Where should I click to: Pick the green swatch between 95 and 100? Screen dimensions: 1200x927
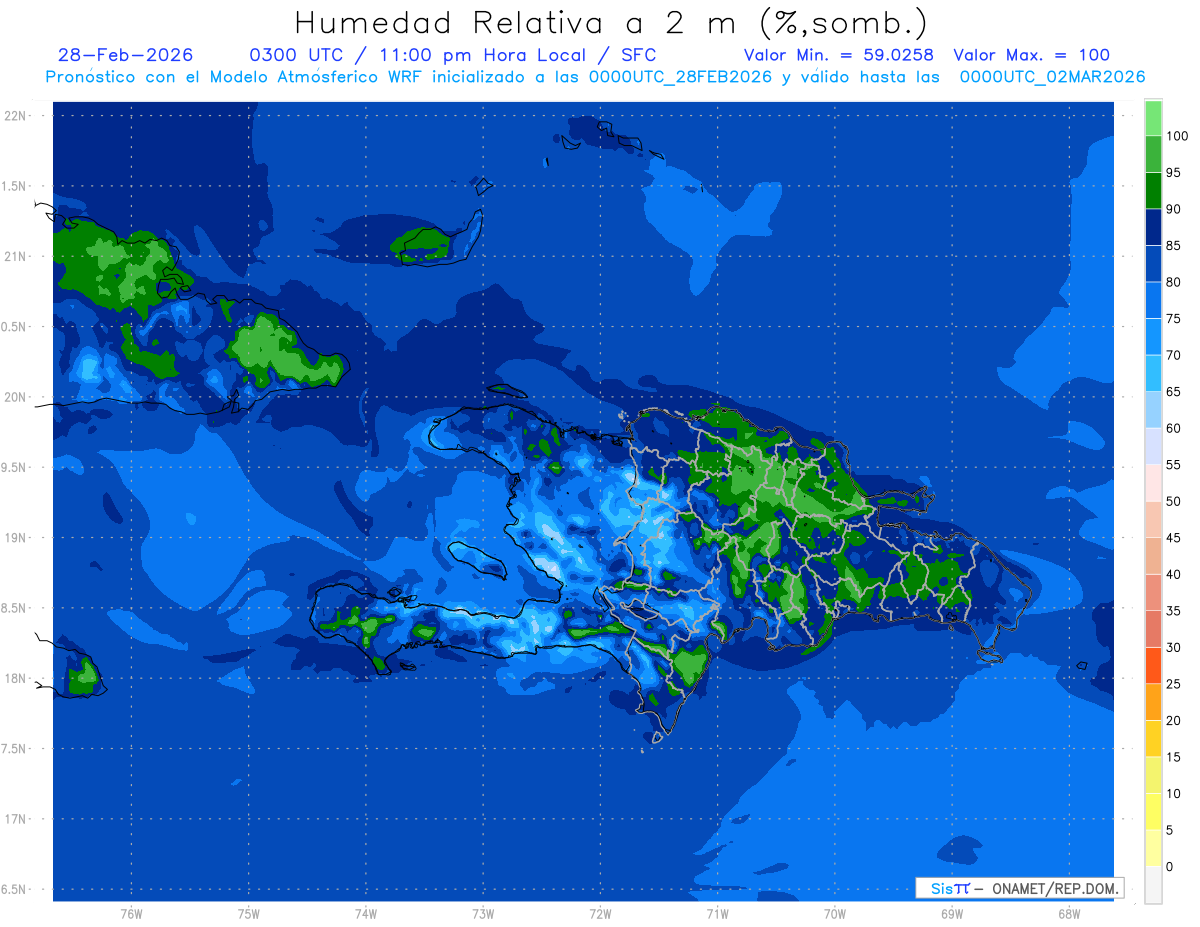(x=1153, y=154)
